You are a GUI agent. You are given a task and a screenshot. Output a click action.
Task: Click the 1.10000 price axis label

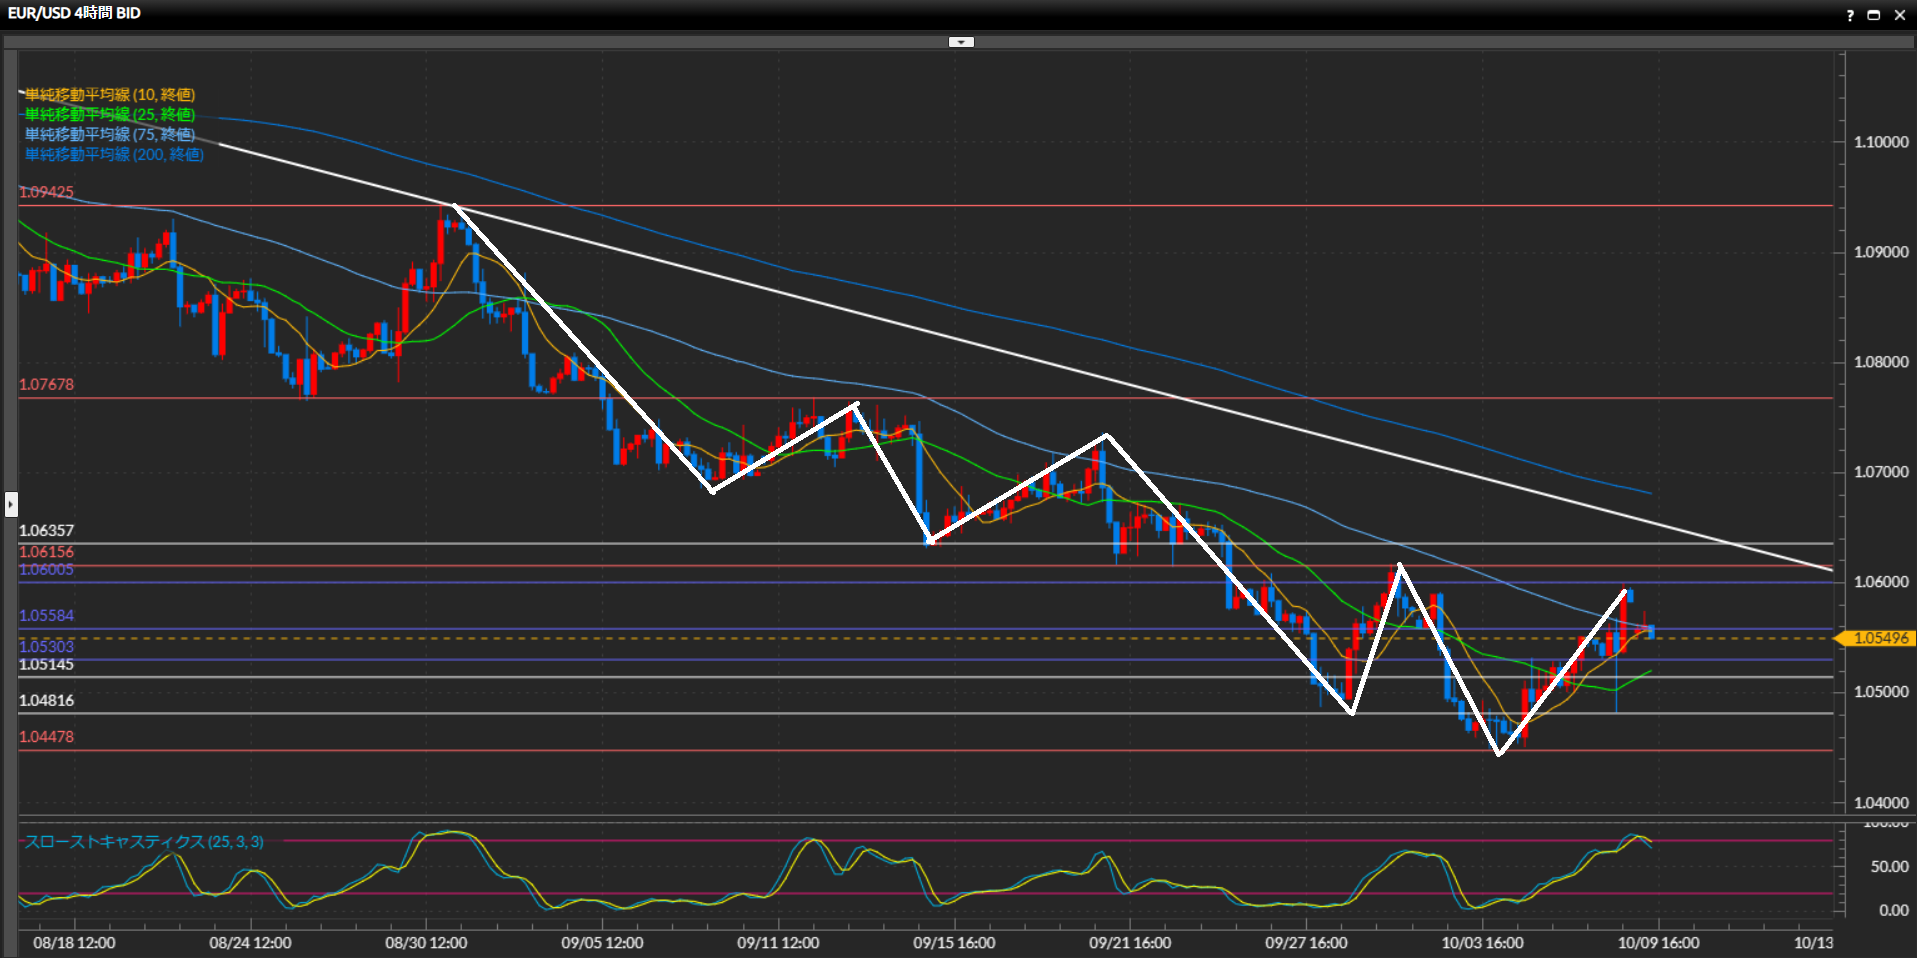(1881, 142)
